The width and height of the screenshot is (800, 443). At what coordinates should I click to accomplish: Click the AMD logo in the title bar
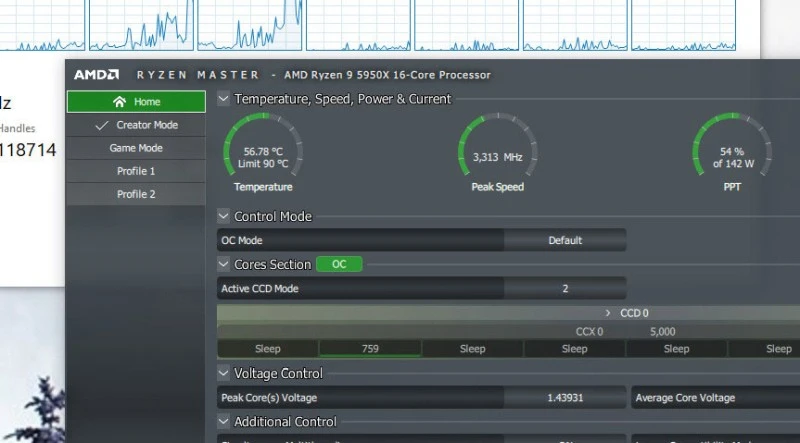click(96, 75)
